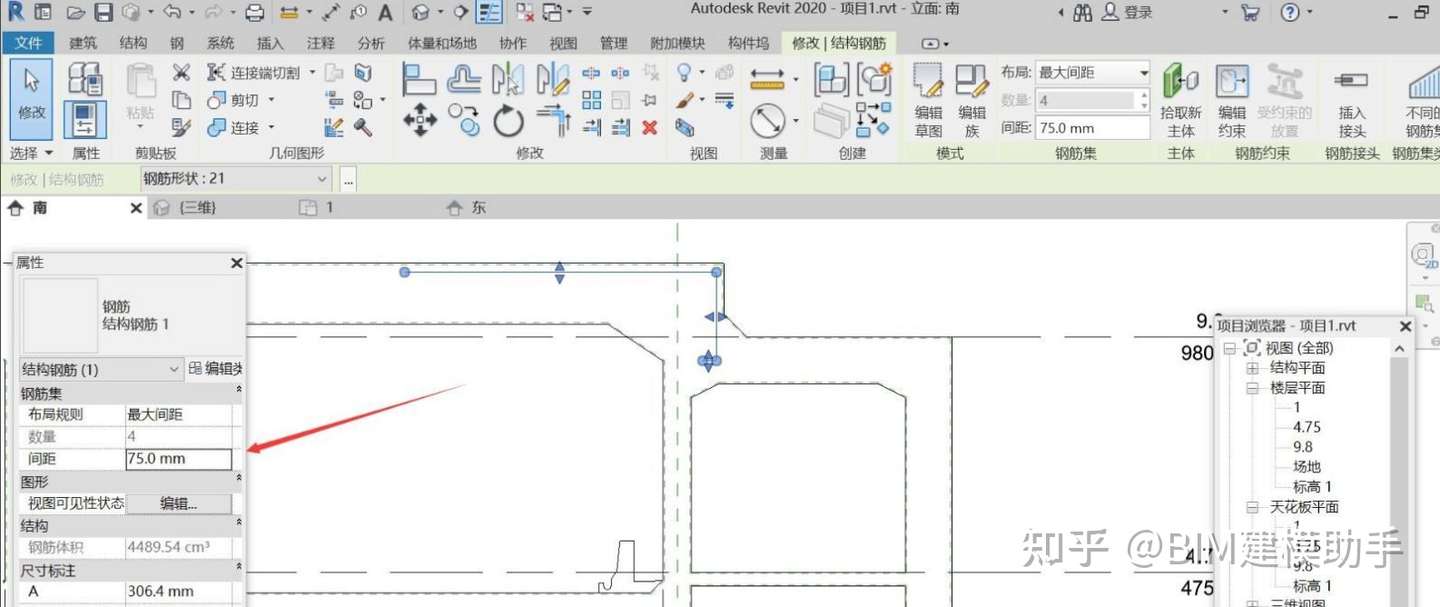This screenshot has height=607, width=1440.
Task: Click ribbon 间距 field 75.0 mm
Action: point(1092,128)
